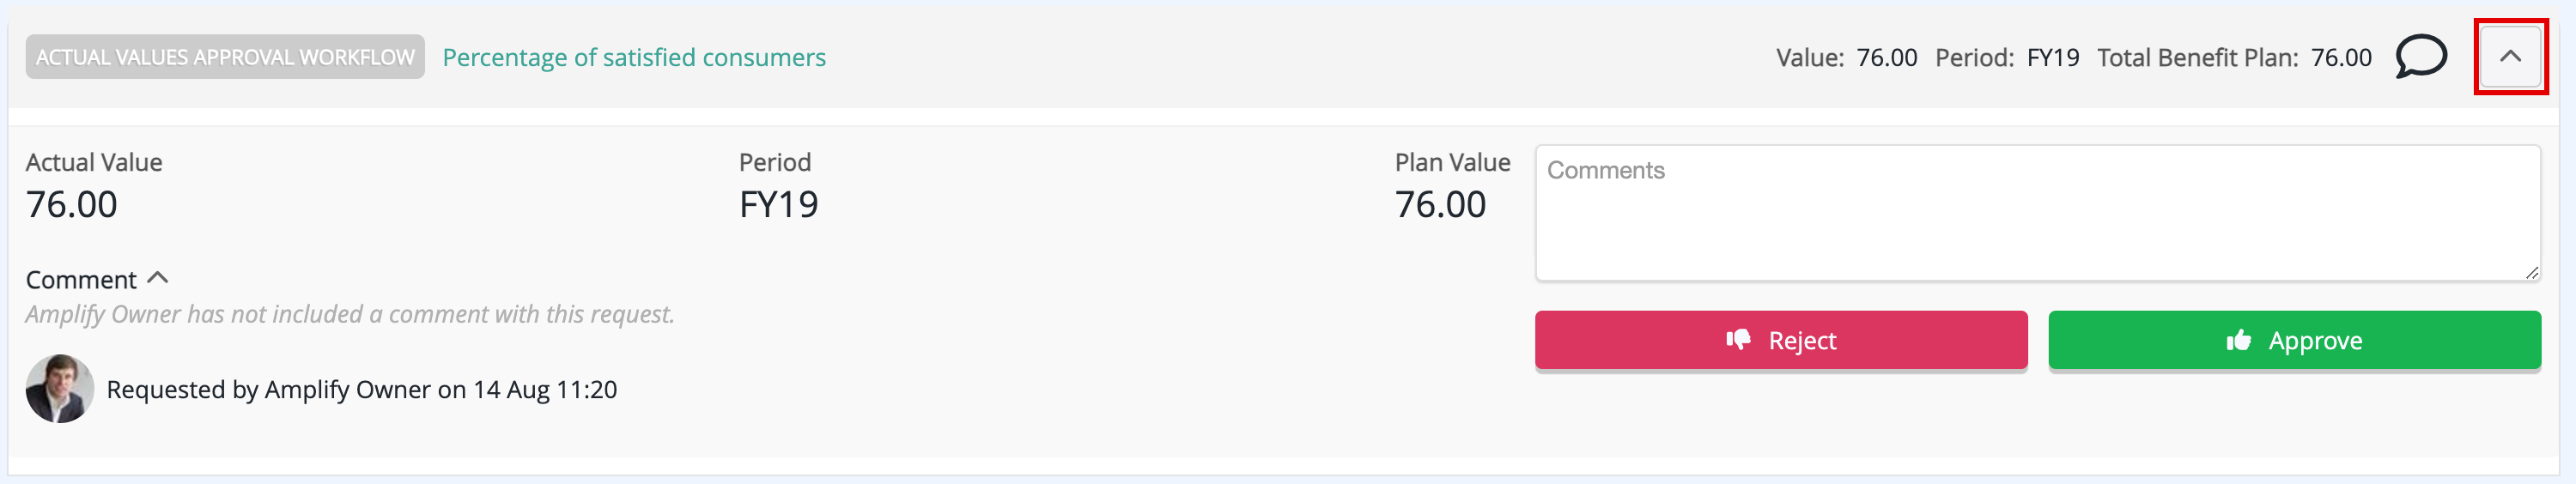Collapse the Comment section chevron

click(158, 278)
